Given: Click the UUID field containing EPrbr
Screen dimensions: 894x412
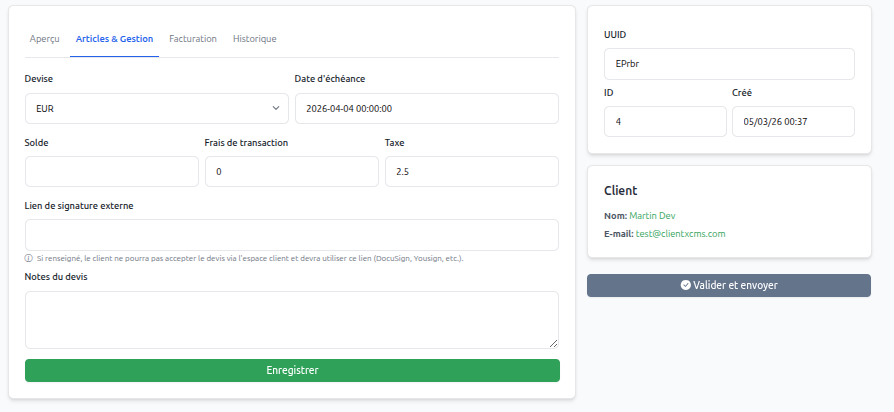Looking at the screenshot, I should click(x=729, y=63).
